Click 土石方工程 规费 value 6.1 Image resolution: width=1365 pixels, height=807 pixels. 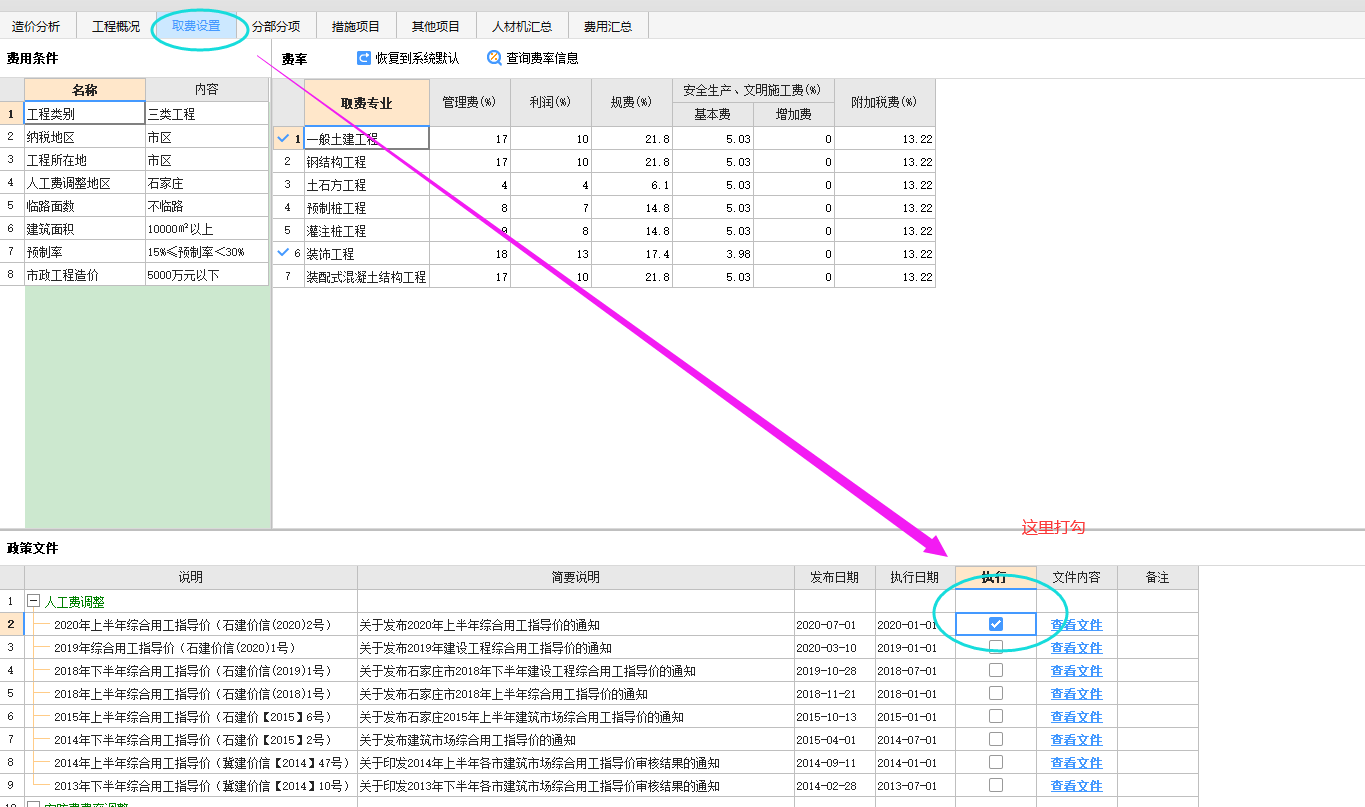[632, 184]
